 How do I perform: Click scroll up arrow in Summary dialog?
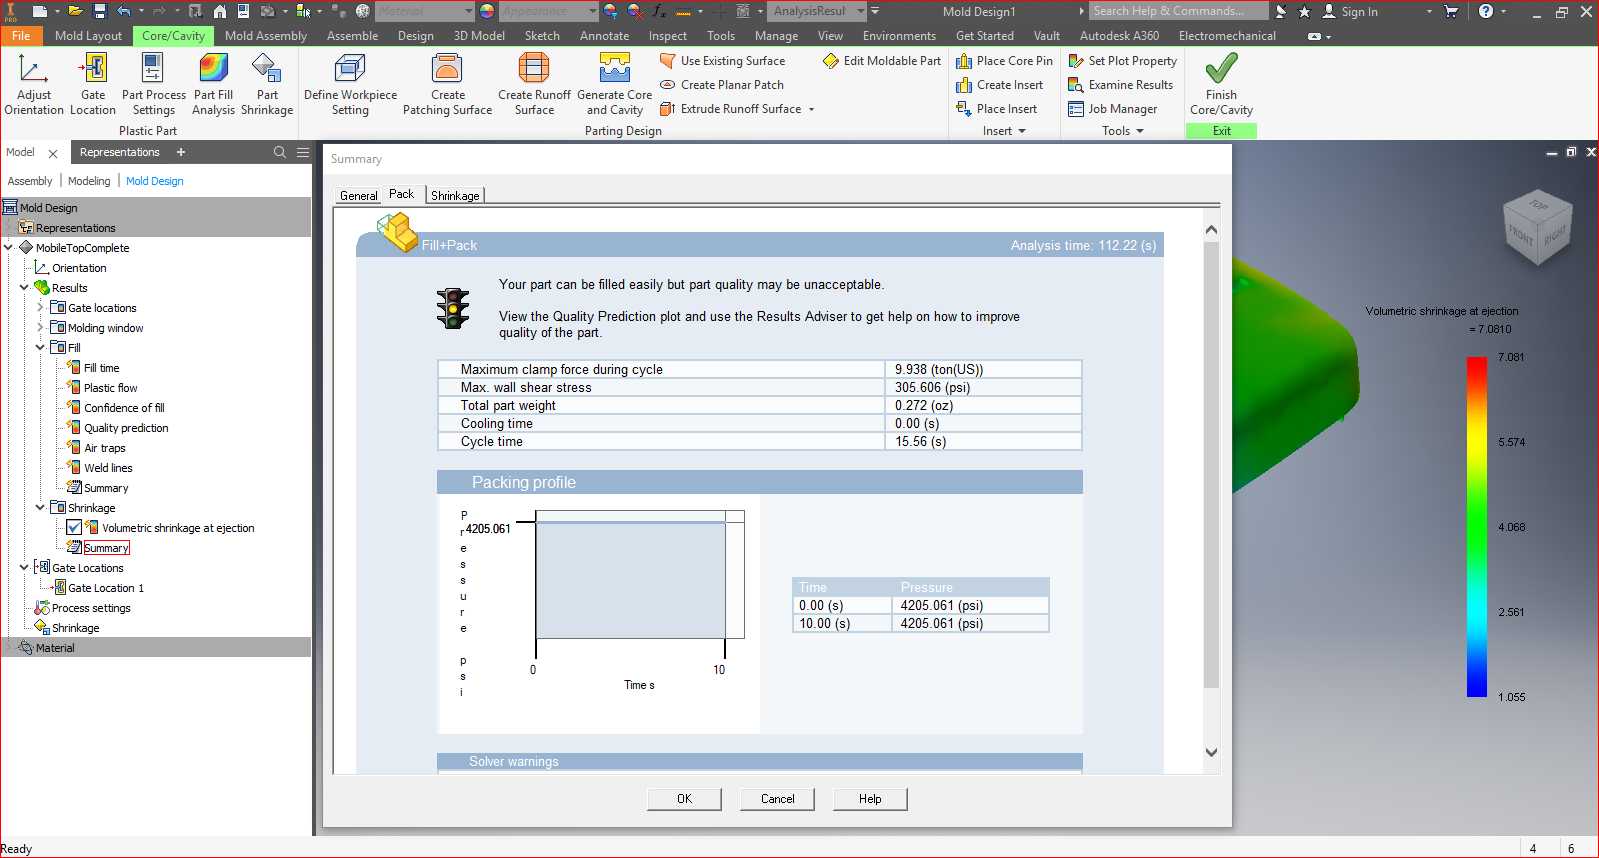point(1211,229)
